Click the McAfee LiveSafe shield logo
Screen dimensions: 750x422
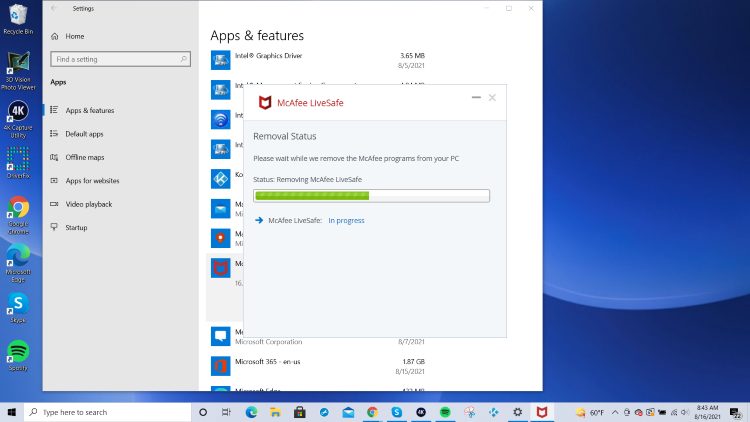(x=265, y=103)
